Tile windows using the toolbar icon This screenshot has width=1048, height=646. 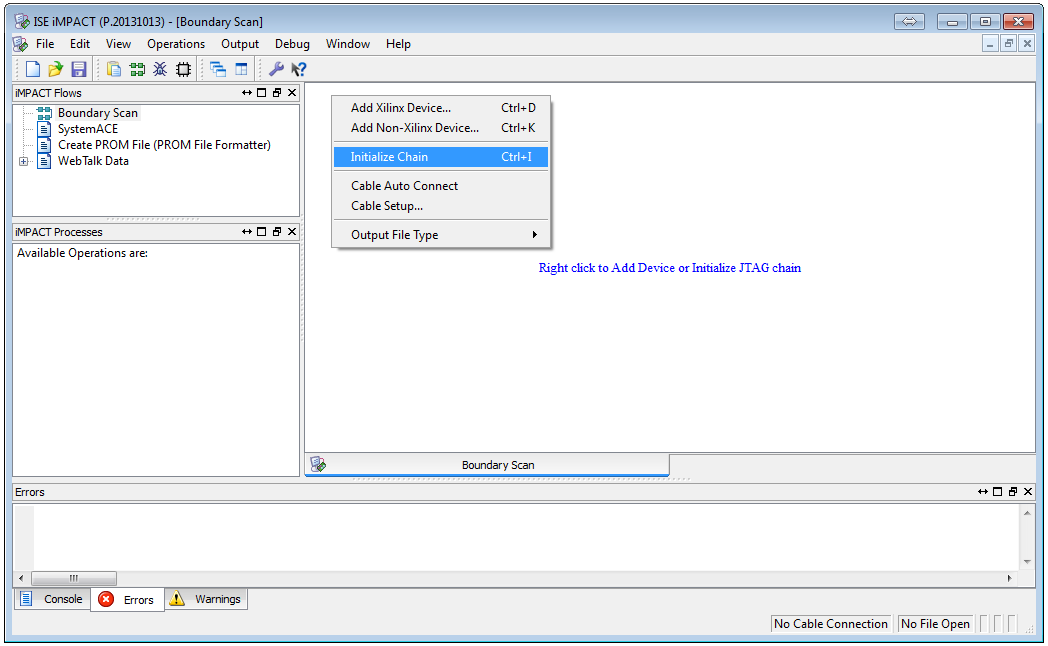(x=241, y=69)
